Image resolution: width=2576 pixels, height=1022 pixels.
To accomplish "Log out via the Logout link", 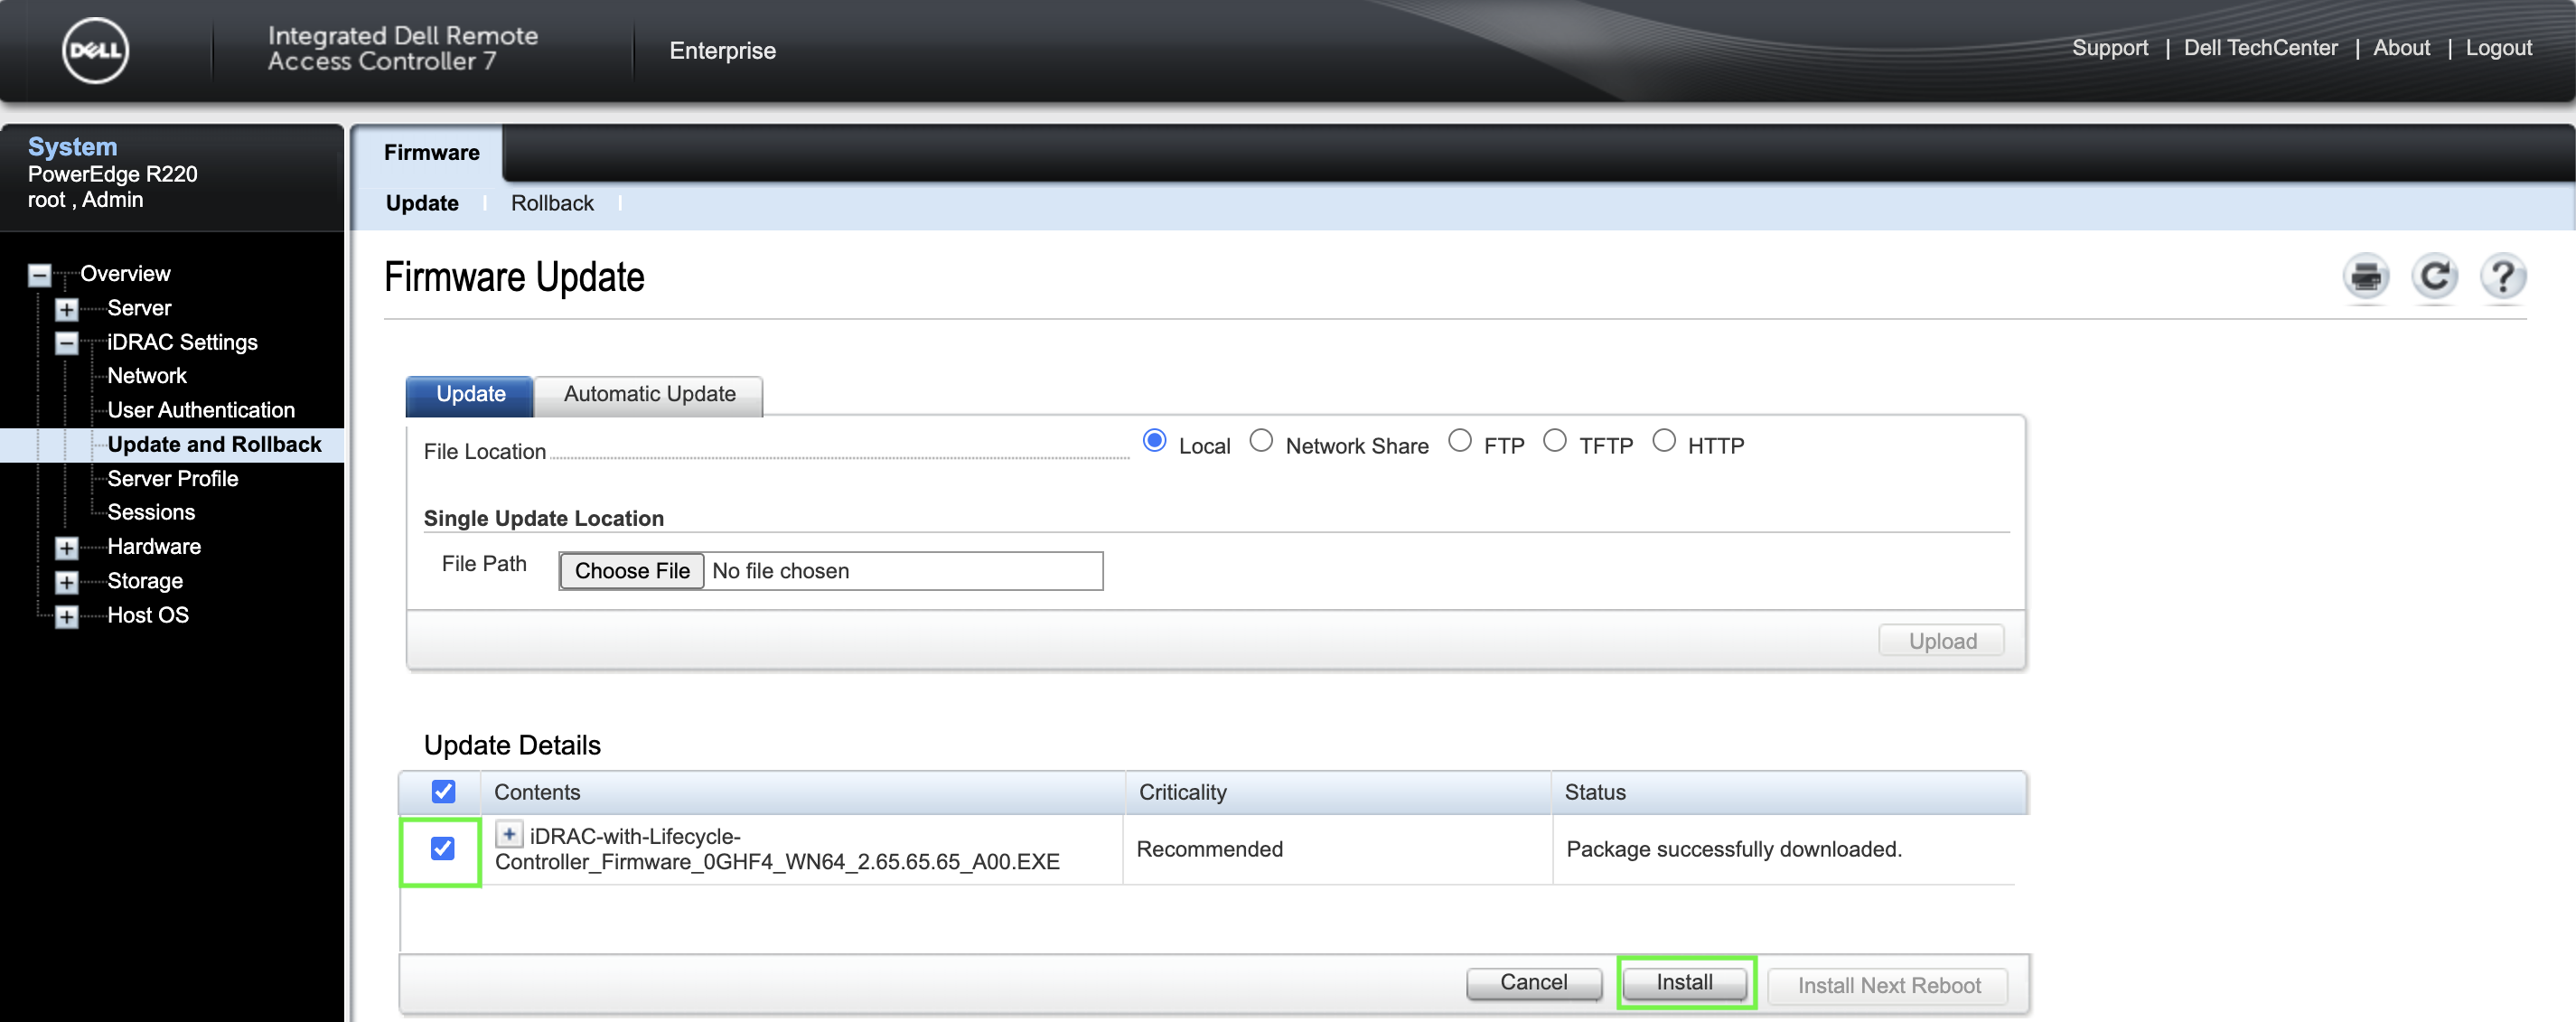I will [x=2498, y=48].
